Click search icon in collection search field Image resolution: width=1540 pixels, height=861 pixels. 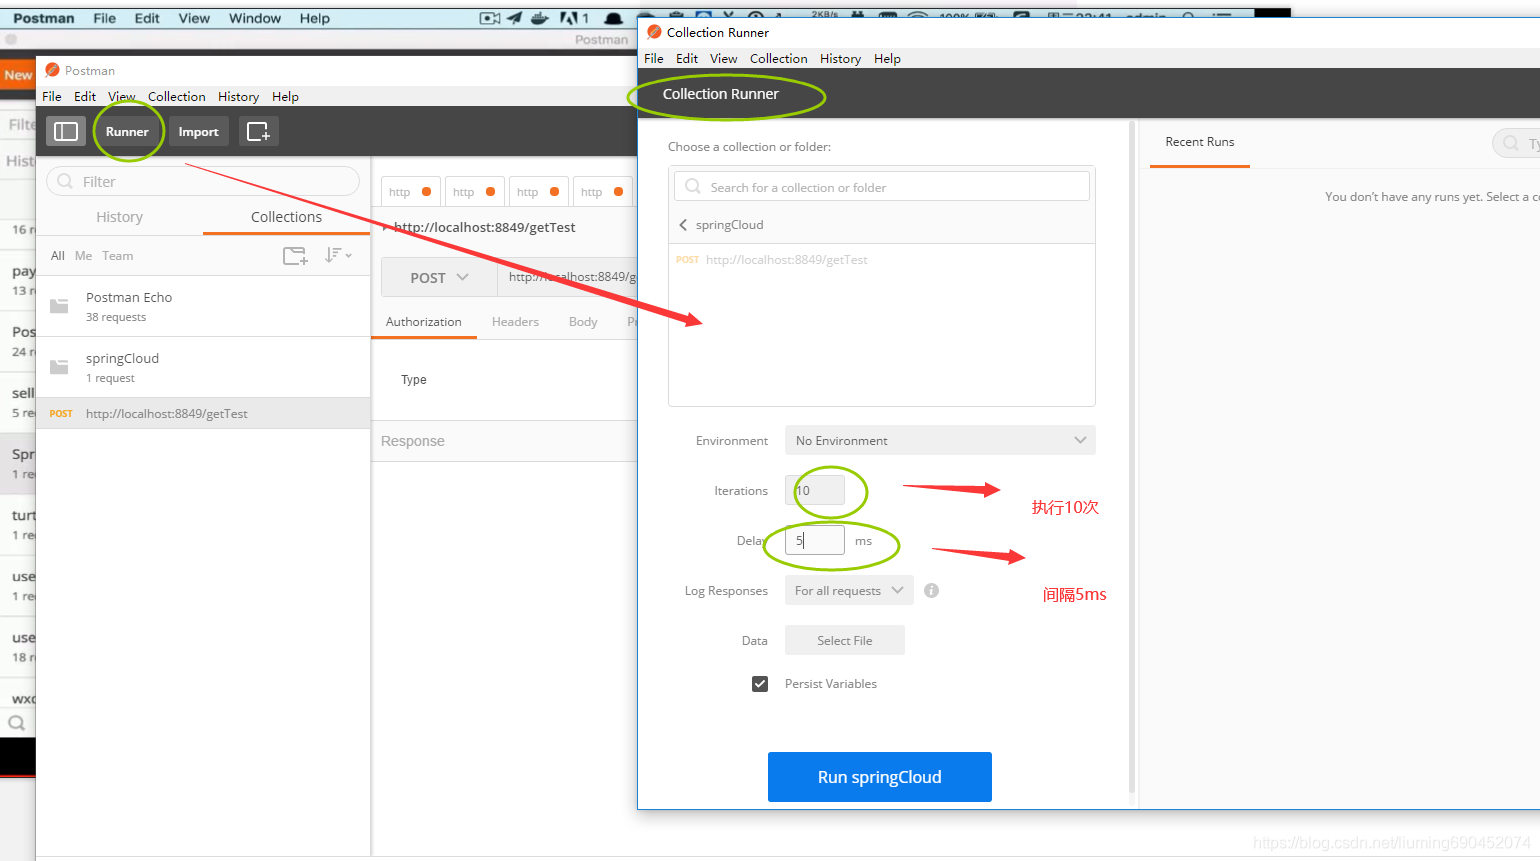coord(693,187)
